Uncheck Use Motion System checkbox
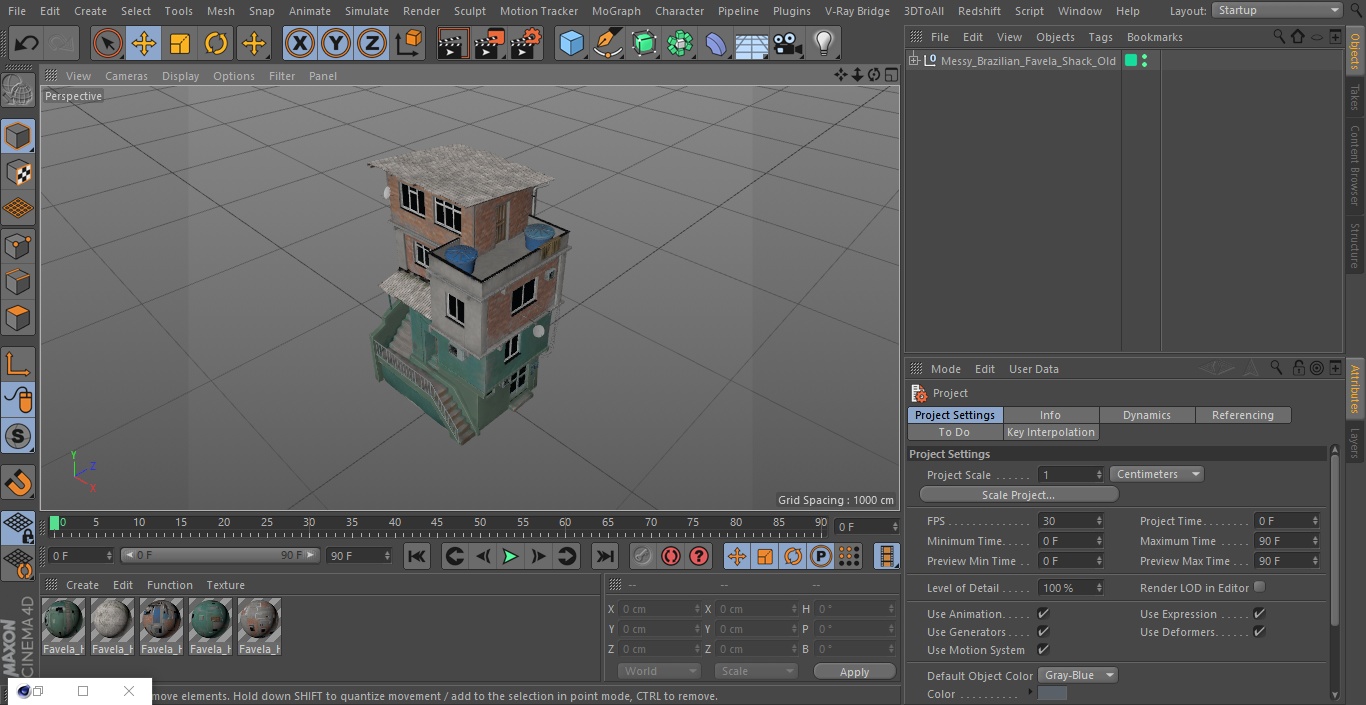 1043,649
